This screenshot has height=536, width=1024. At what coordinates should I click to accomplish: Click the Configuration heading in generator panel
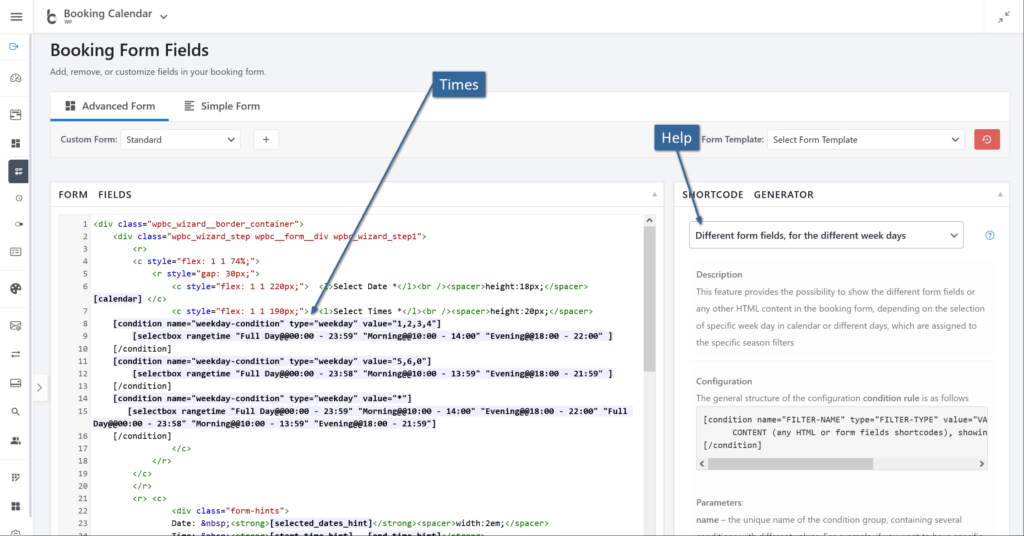point(724,381)
